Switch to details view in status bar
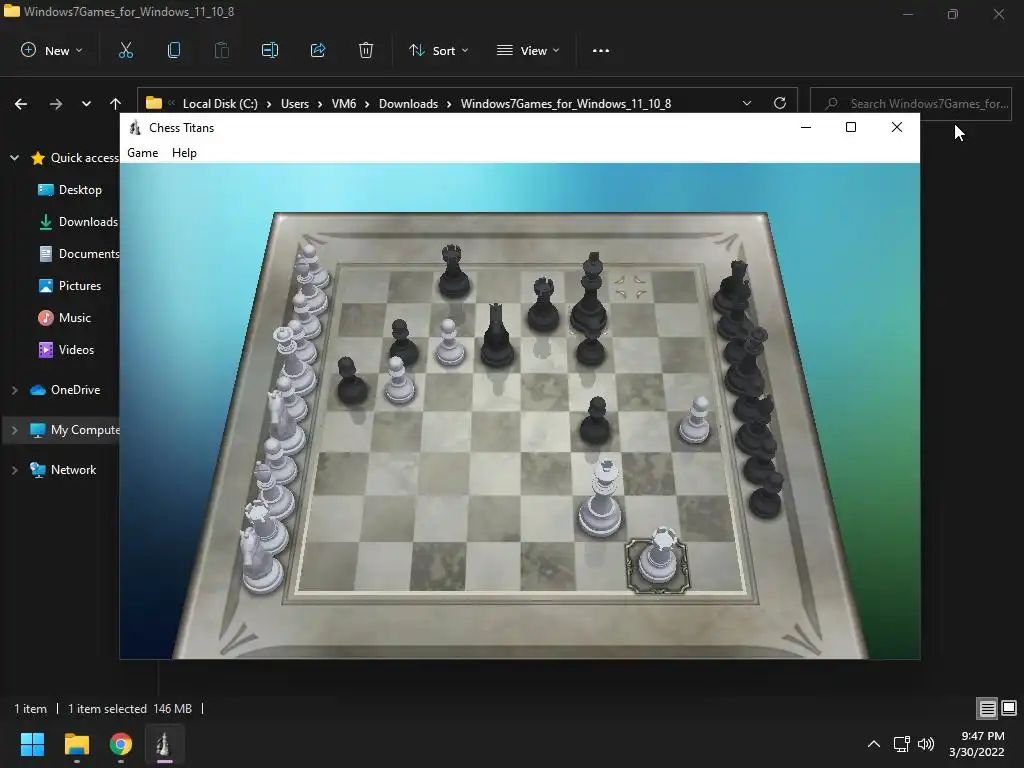This screenshot has height=768, width=1024. tap(987, 708)
